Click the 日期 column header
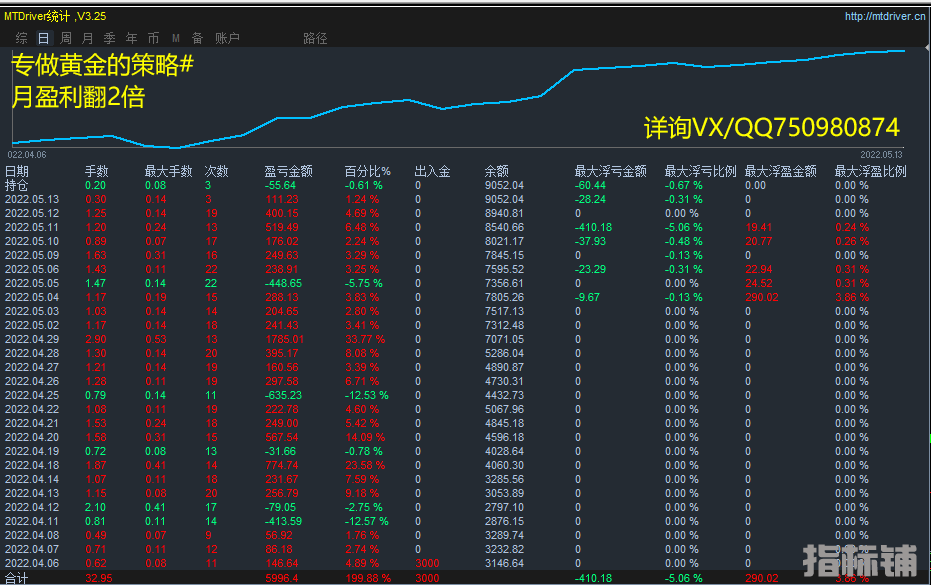 (17, 172)
